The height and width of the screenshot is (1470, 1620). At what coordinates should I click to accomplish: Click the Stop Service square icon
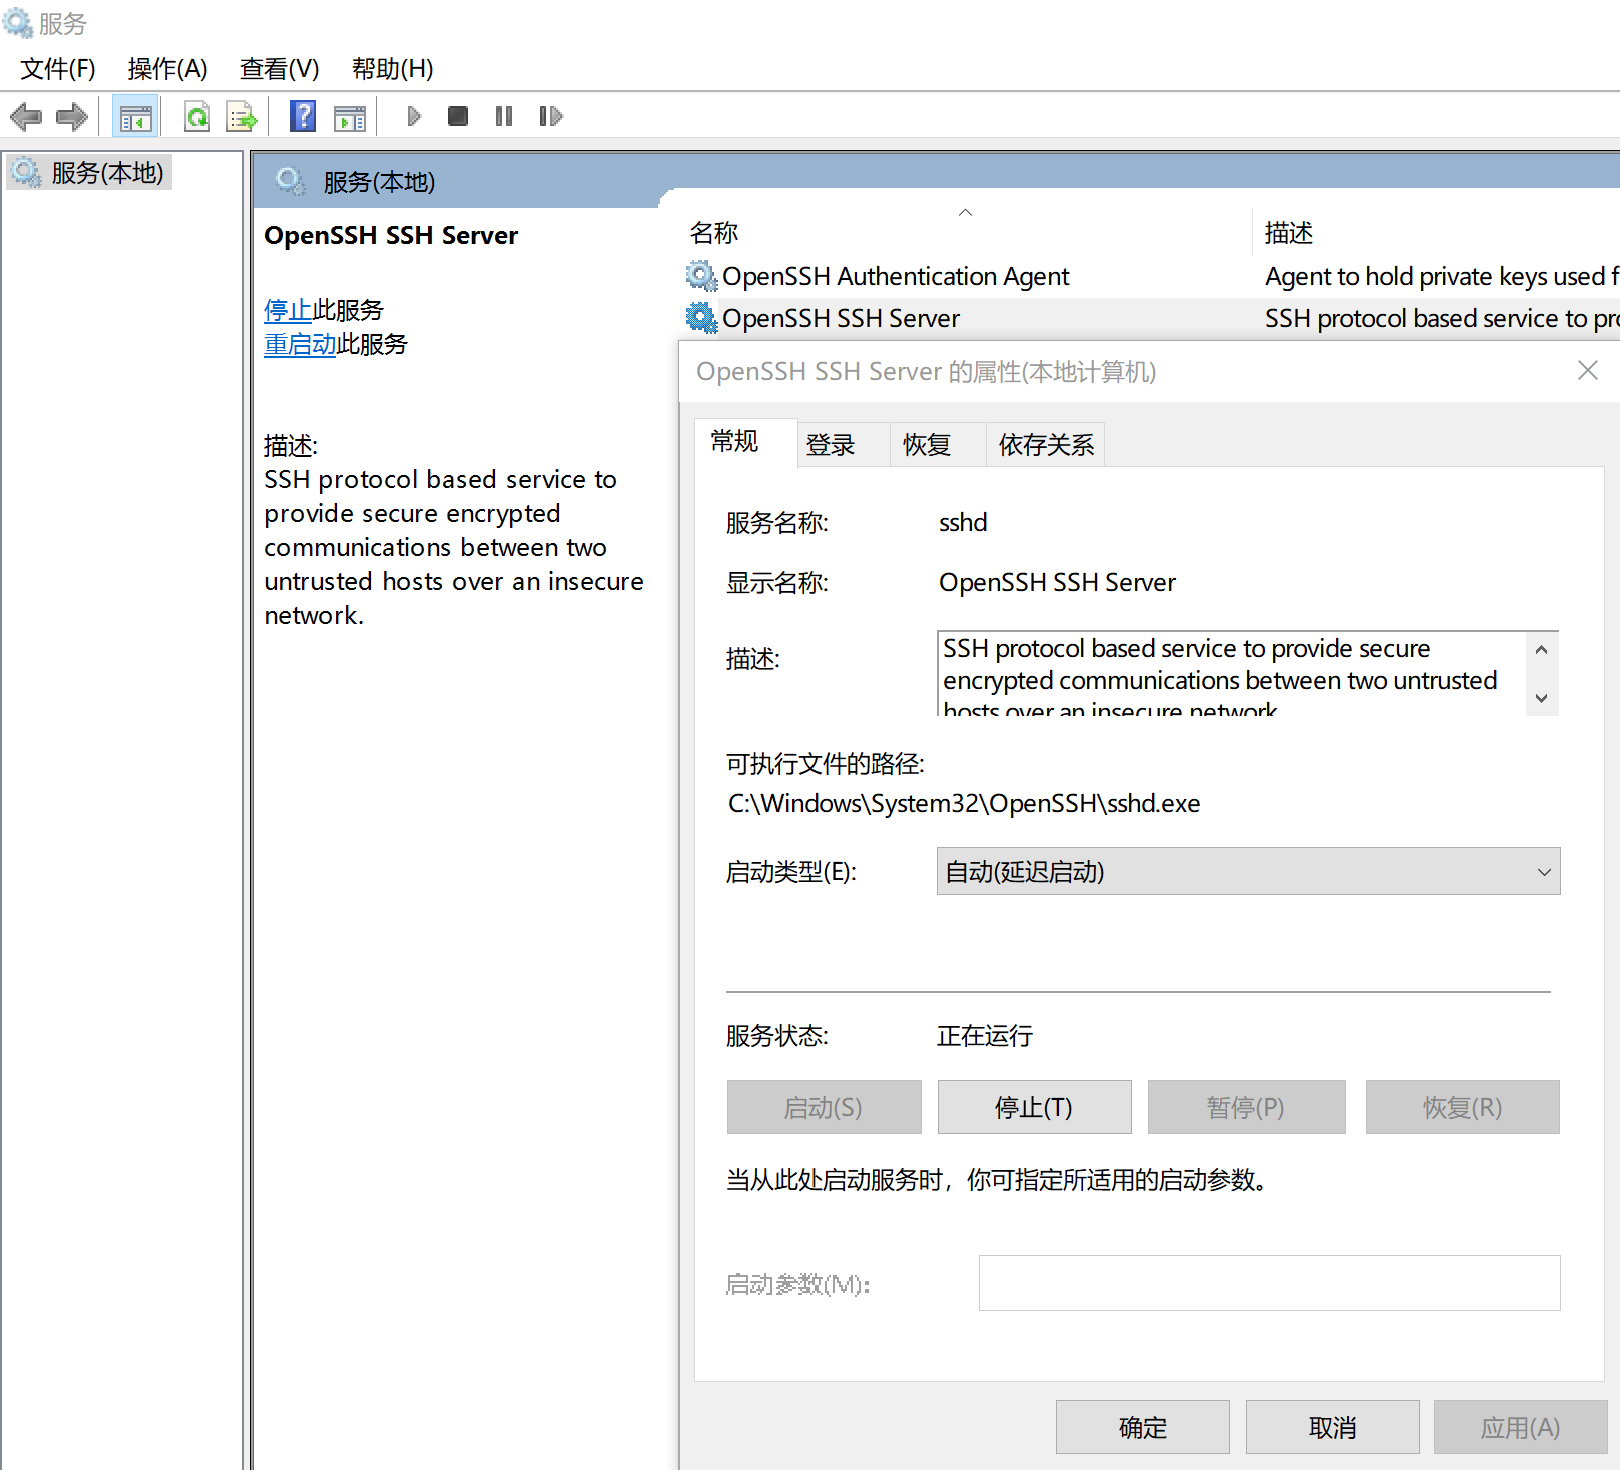pos(458,116)
